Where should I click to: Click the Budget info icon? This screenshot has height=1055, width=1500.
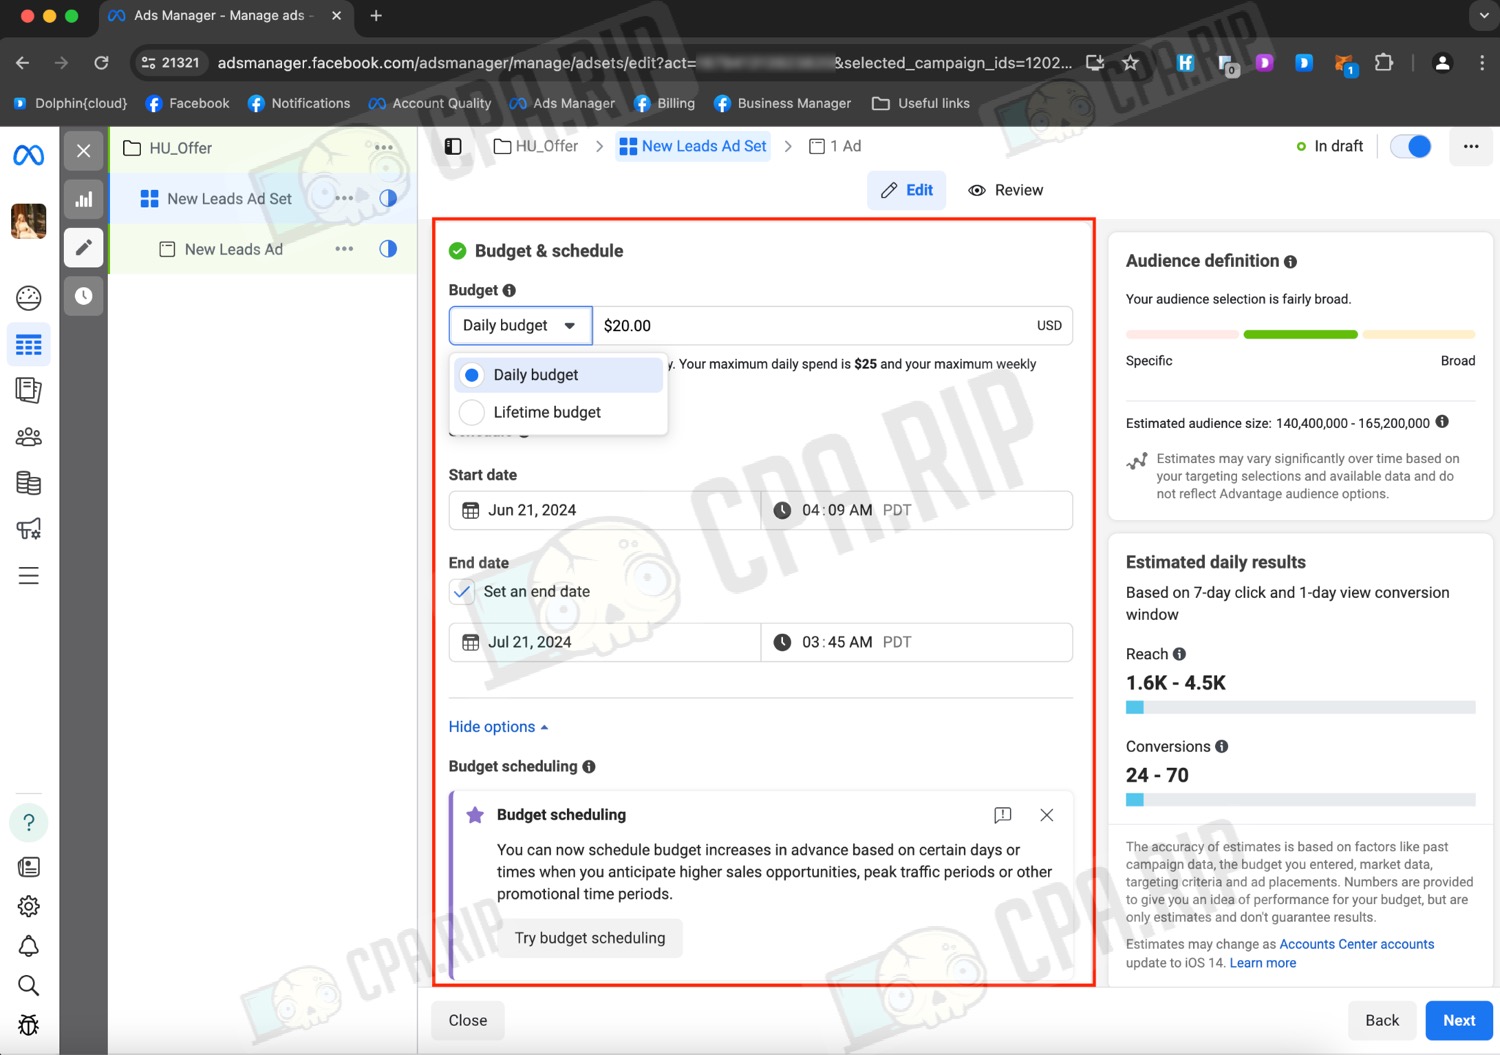click(x=509, y=290)
